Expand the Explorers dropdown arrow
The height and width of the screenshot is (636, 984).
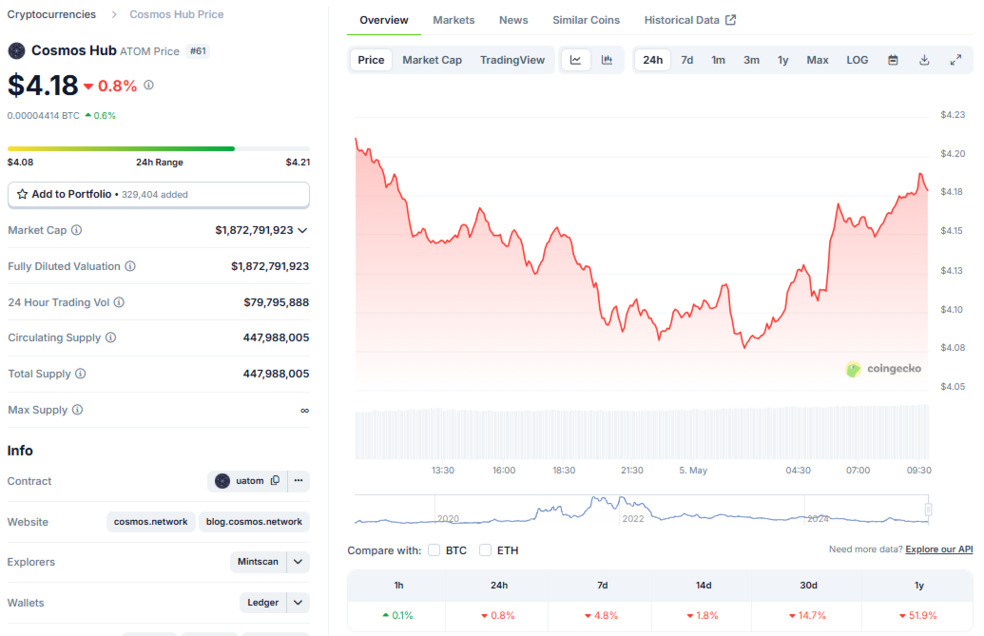coord(298,561)
